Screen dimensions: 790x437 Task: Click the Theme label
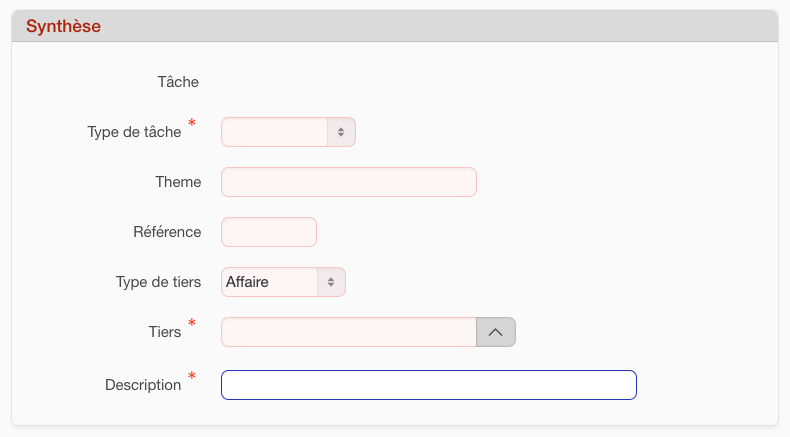[178, 182]
